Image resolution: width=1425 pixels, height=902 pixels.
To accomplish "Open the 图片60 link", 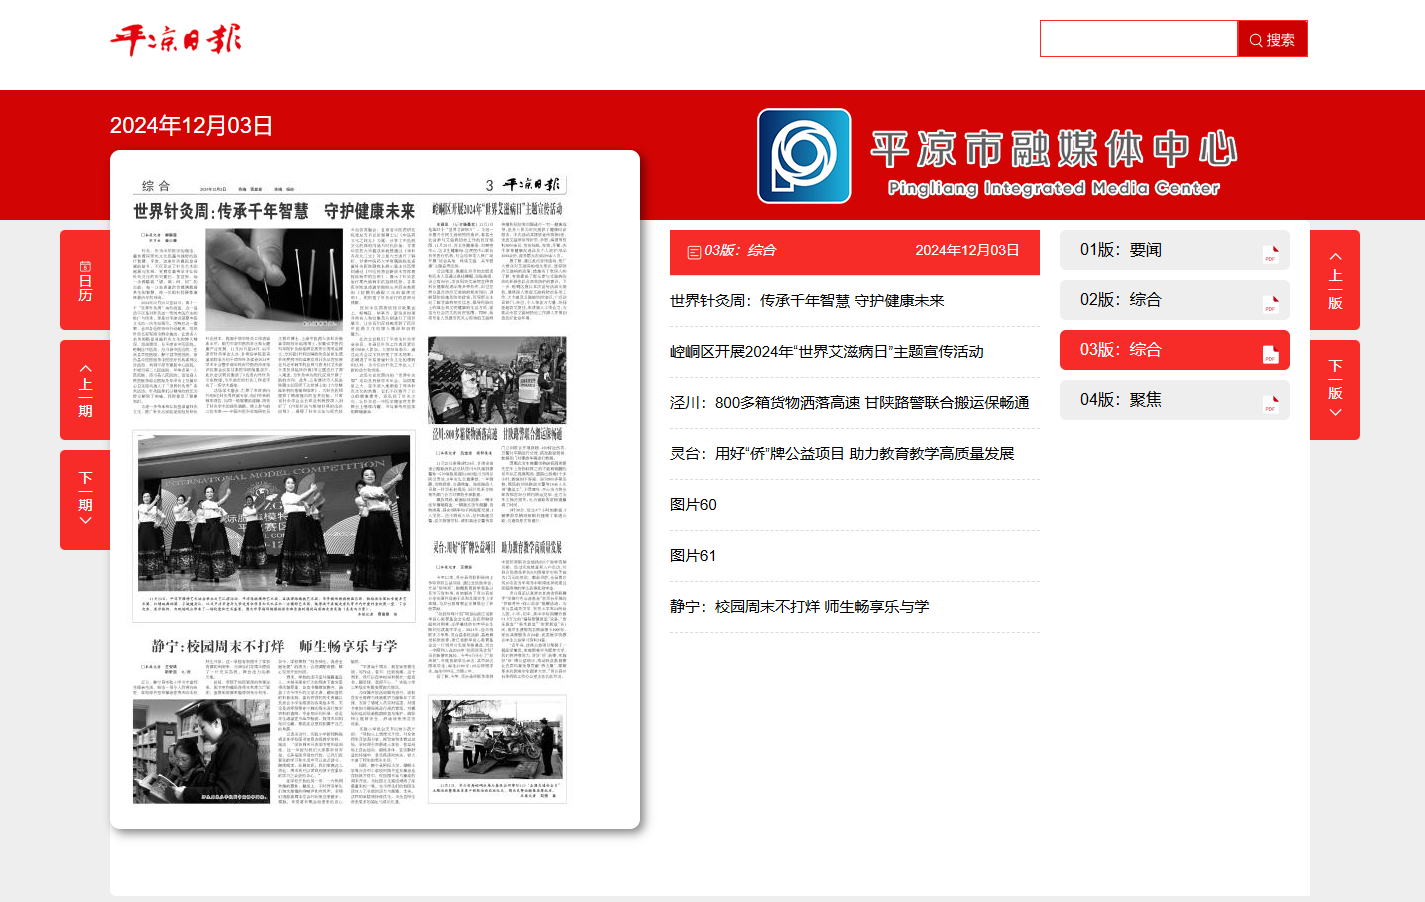I will pyautogui.click(x=693, y=505).
